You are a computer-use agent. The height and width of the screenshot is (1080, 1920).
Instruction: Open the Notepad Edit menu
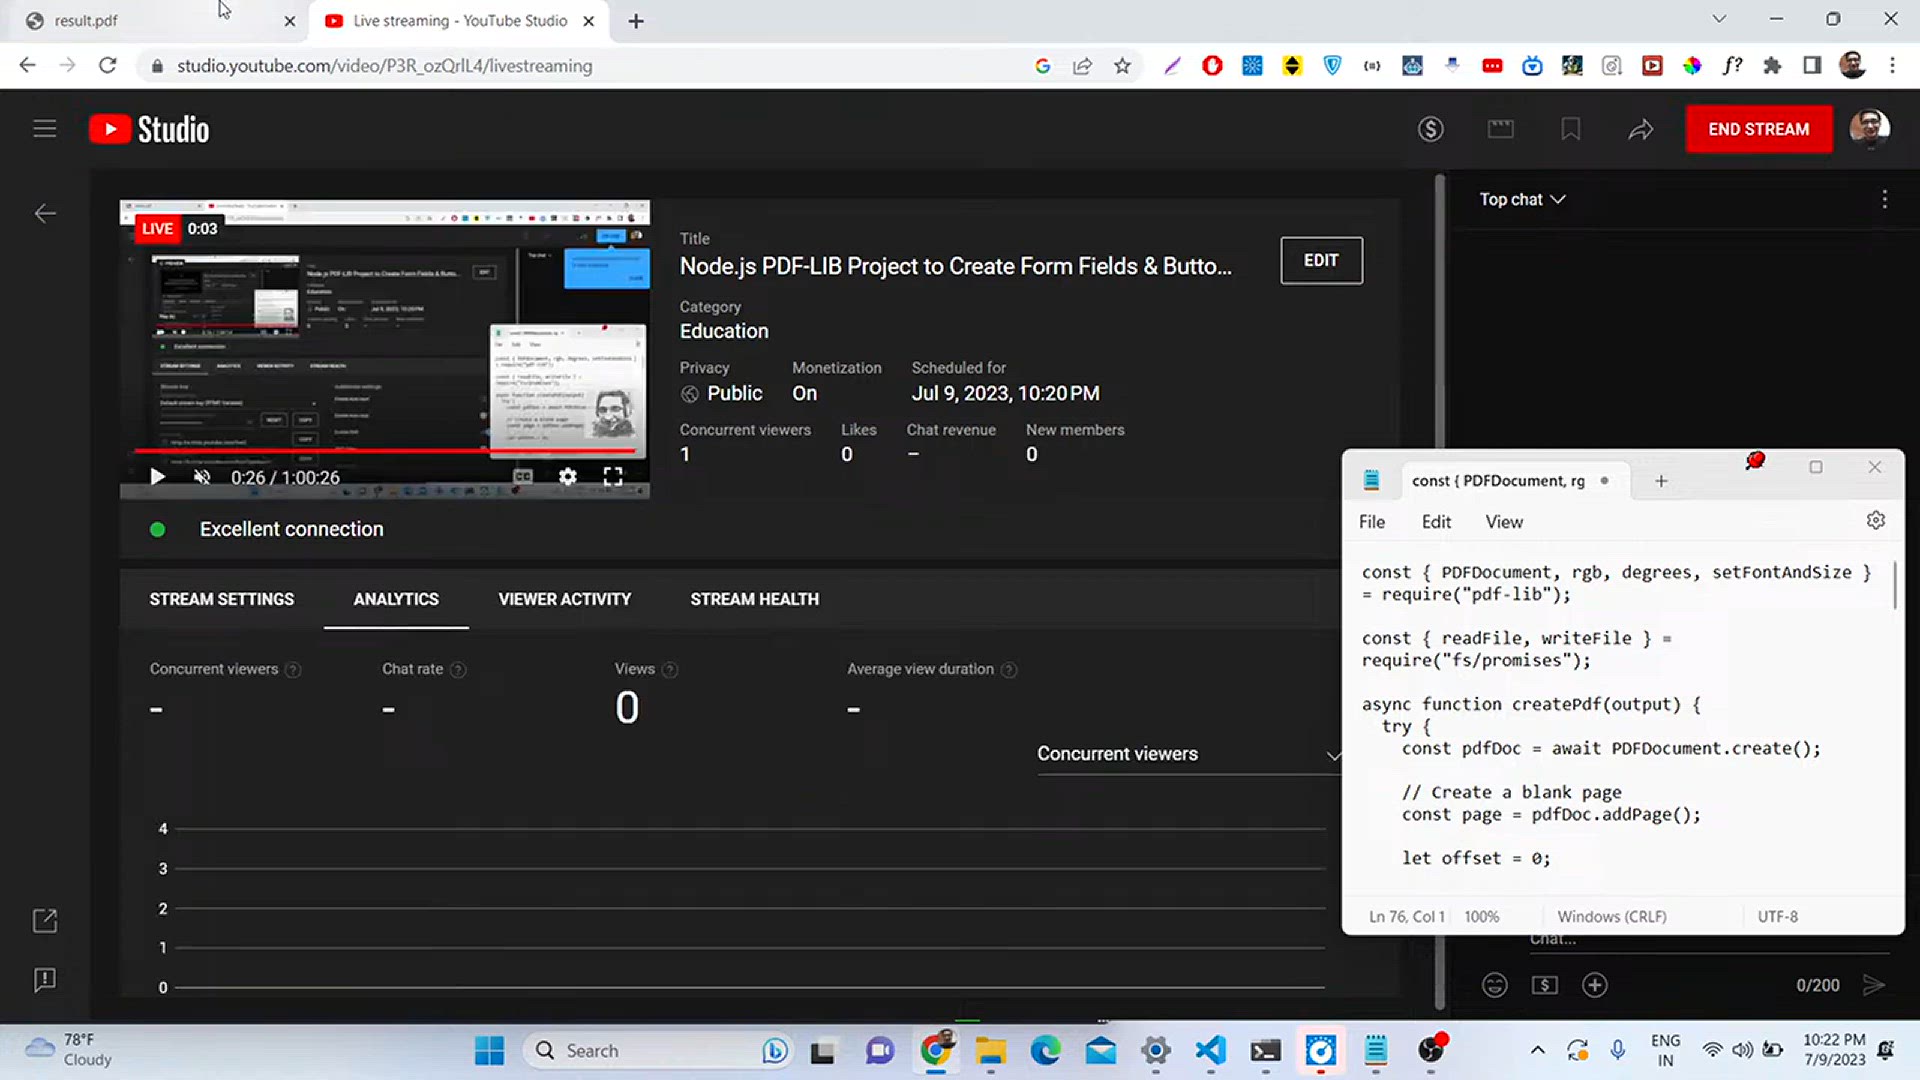point(1435,522)
